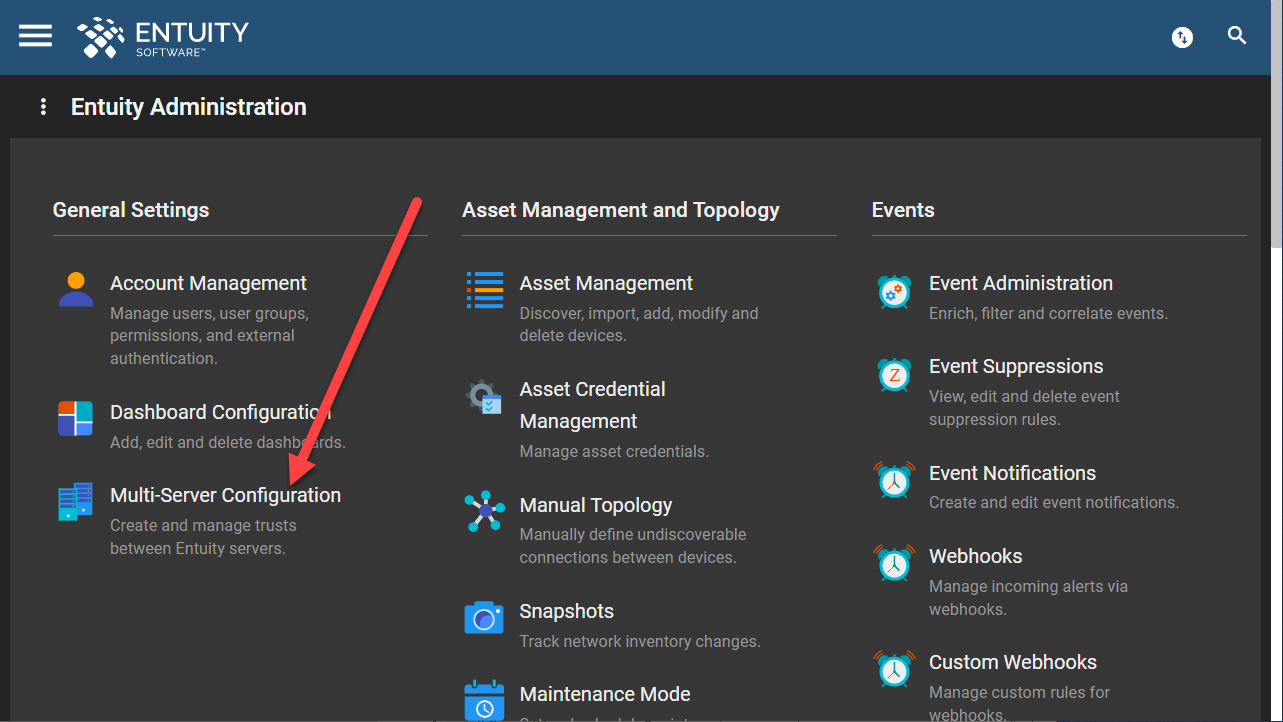Viewport: 1283px width, 722px height.
Task: Click the Asset Credential Management gear icon
Action: pos(485,395)
